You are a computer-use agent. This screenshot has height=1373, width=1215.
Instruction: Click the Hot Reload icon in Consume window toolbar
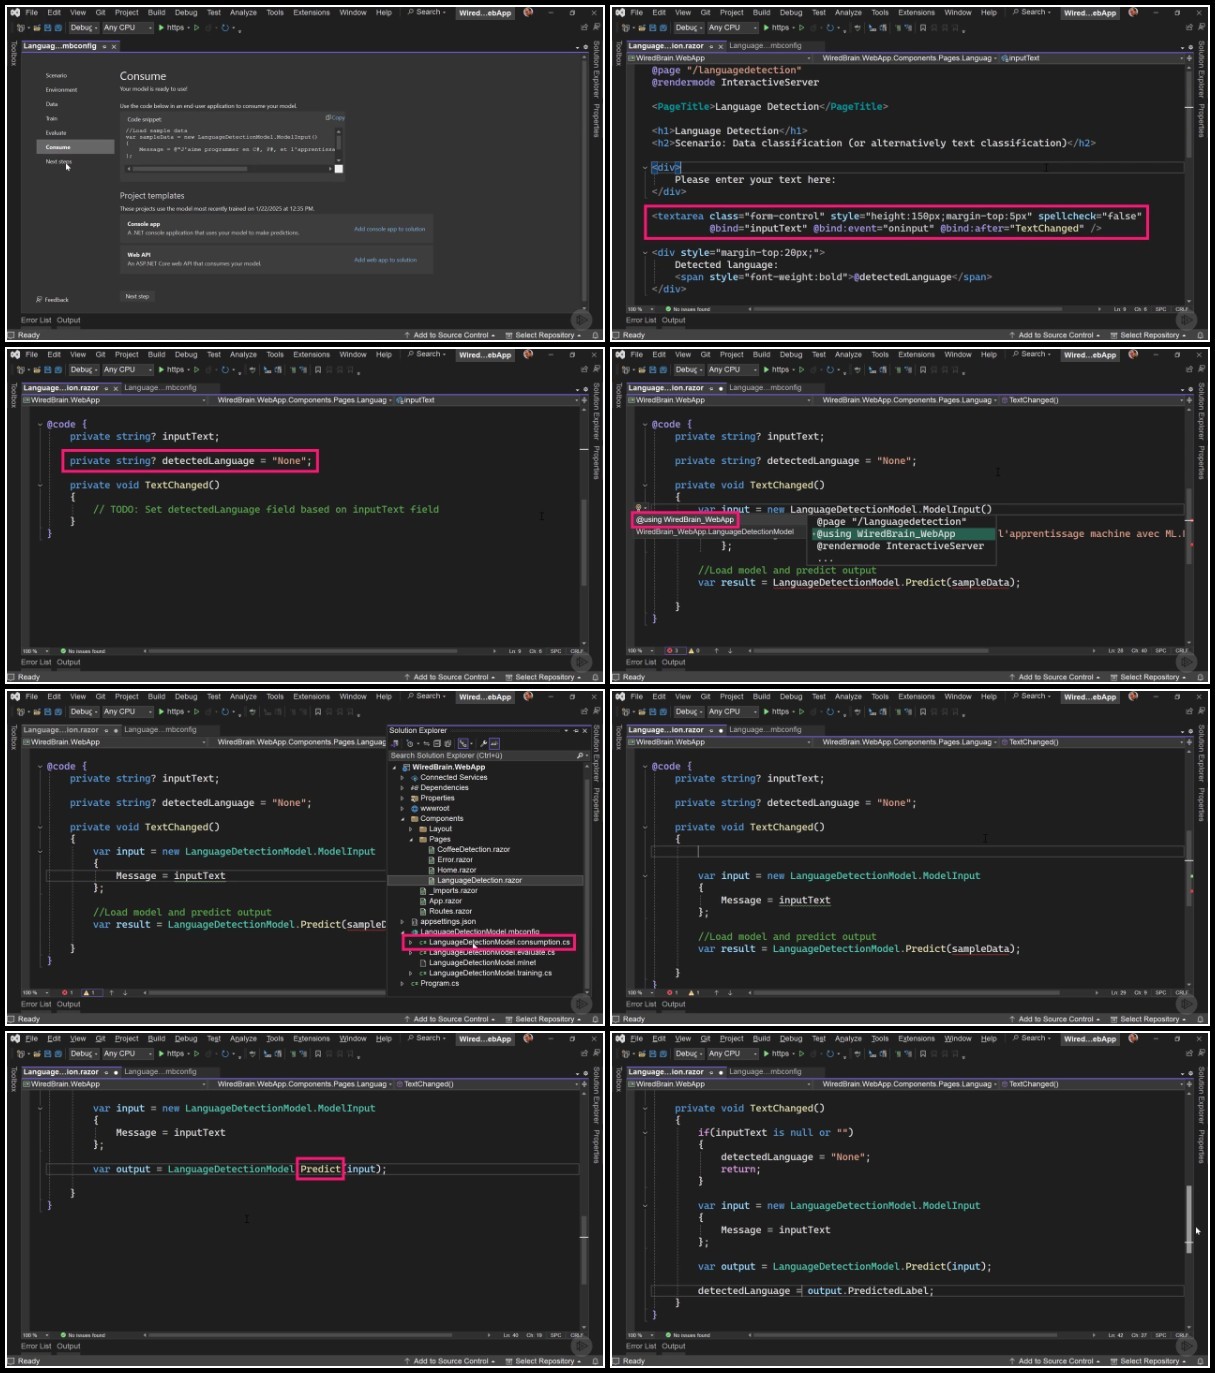(224, 28)
